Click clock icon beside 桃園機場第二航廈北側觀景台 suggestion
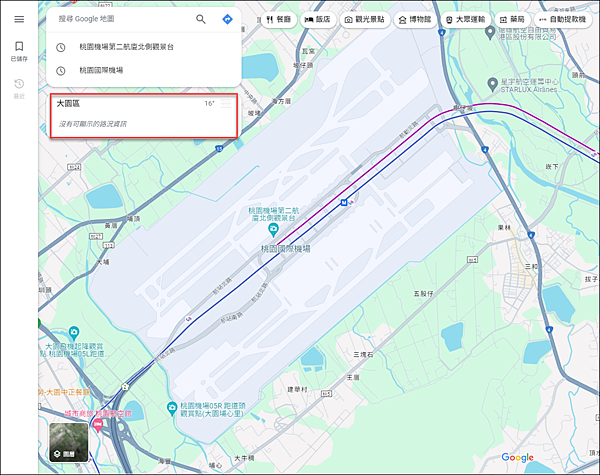 61,47
